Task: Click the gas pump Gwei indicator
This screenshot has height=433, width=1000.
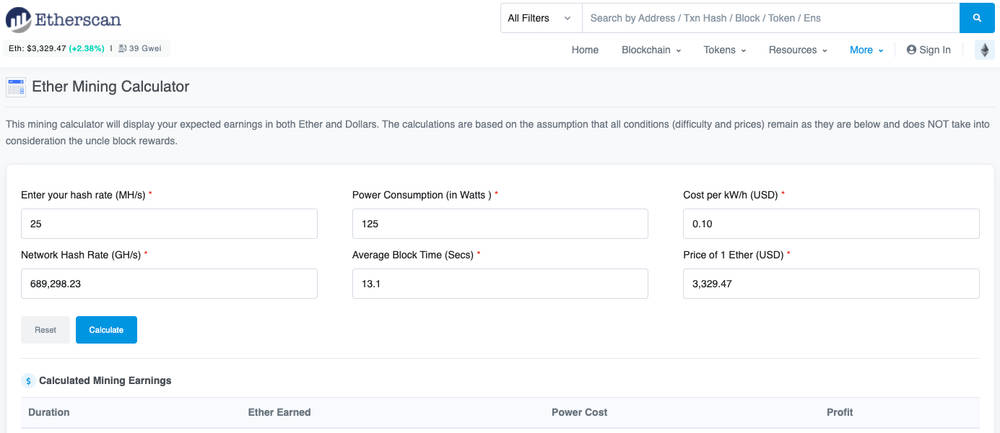Action: point(141,48)
